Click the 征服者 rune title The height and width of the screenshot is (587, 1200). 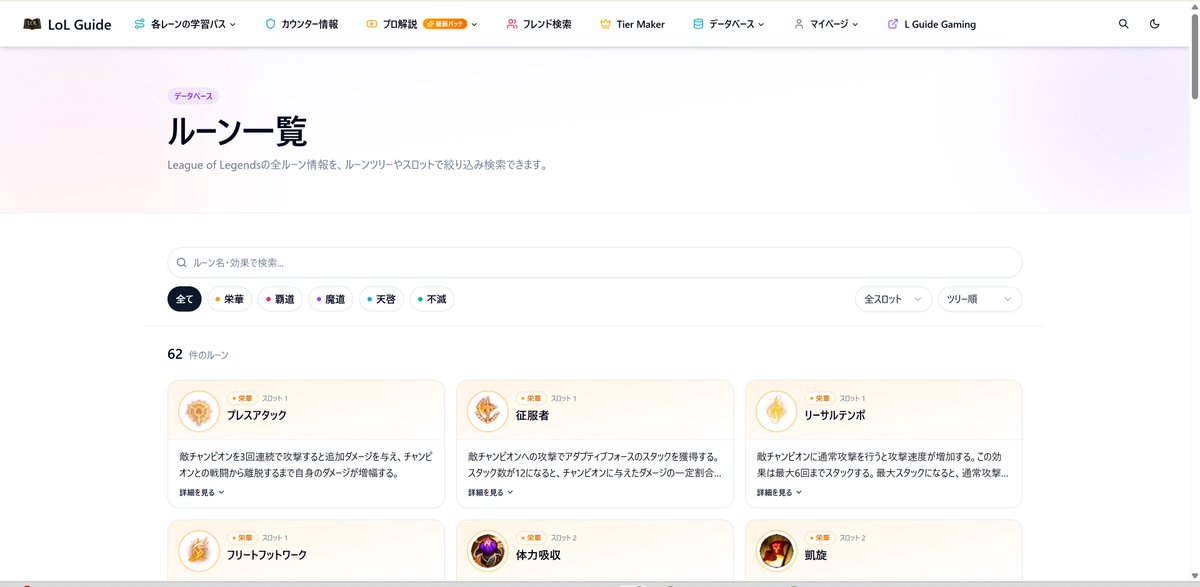[532, 415]
